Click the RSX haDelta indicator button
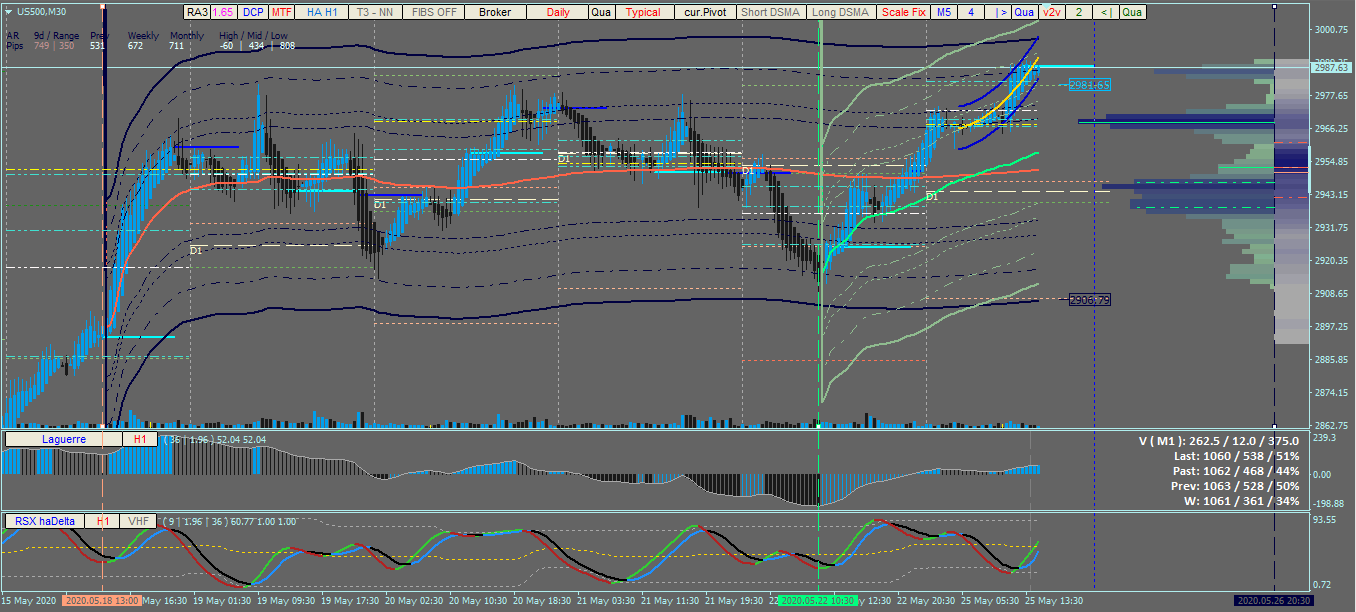Viewport: 1356px width, 612px height. (x=46, y=521)
